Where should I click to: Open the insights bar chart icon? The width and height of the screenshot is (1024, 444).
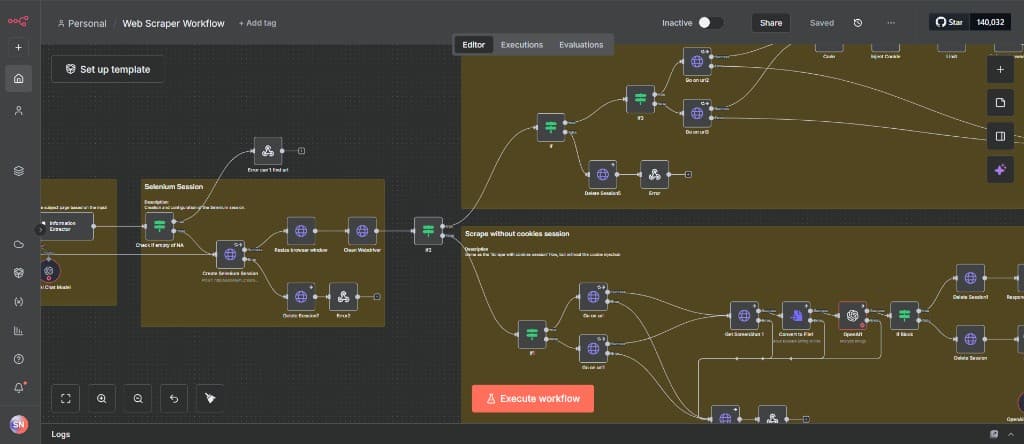[x=18, y=330]
